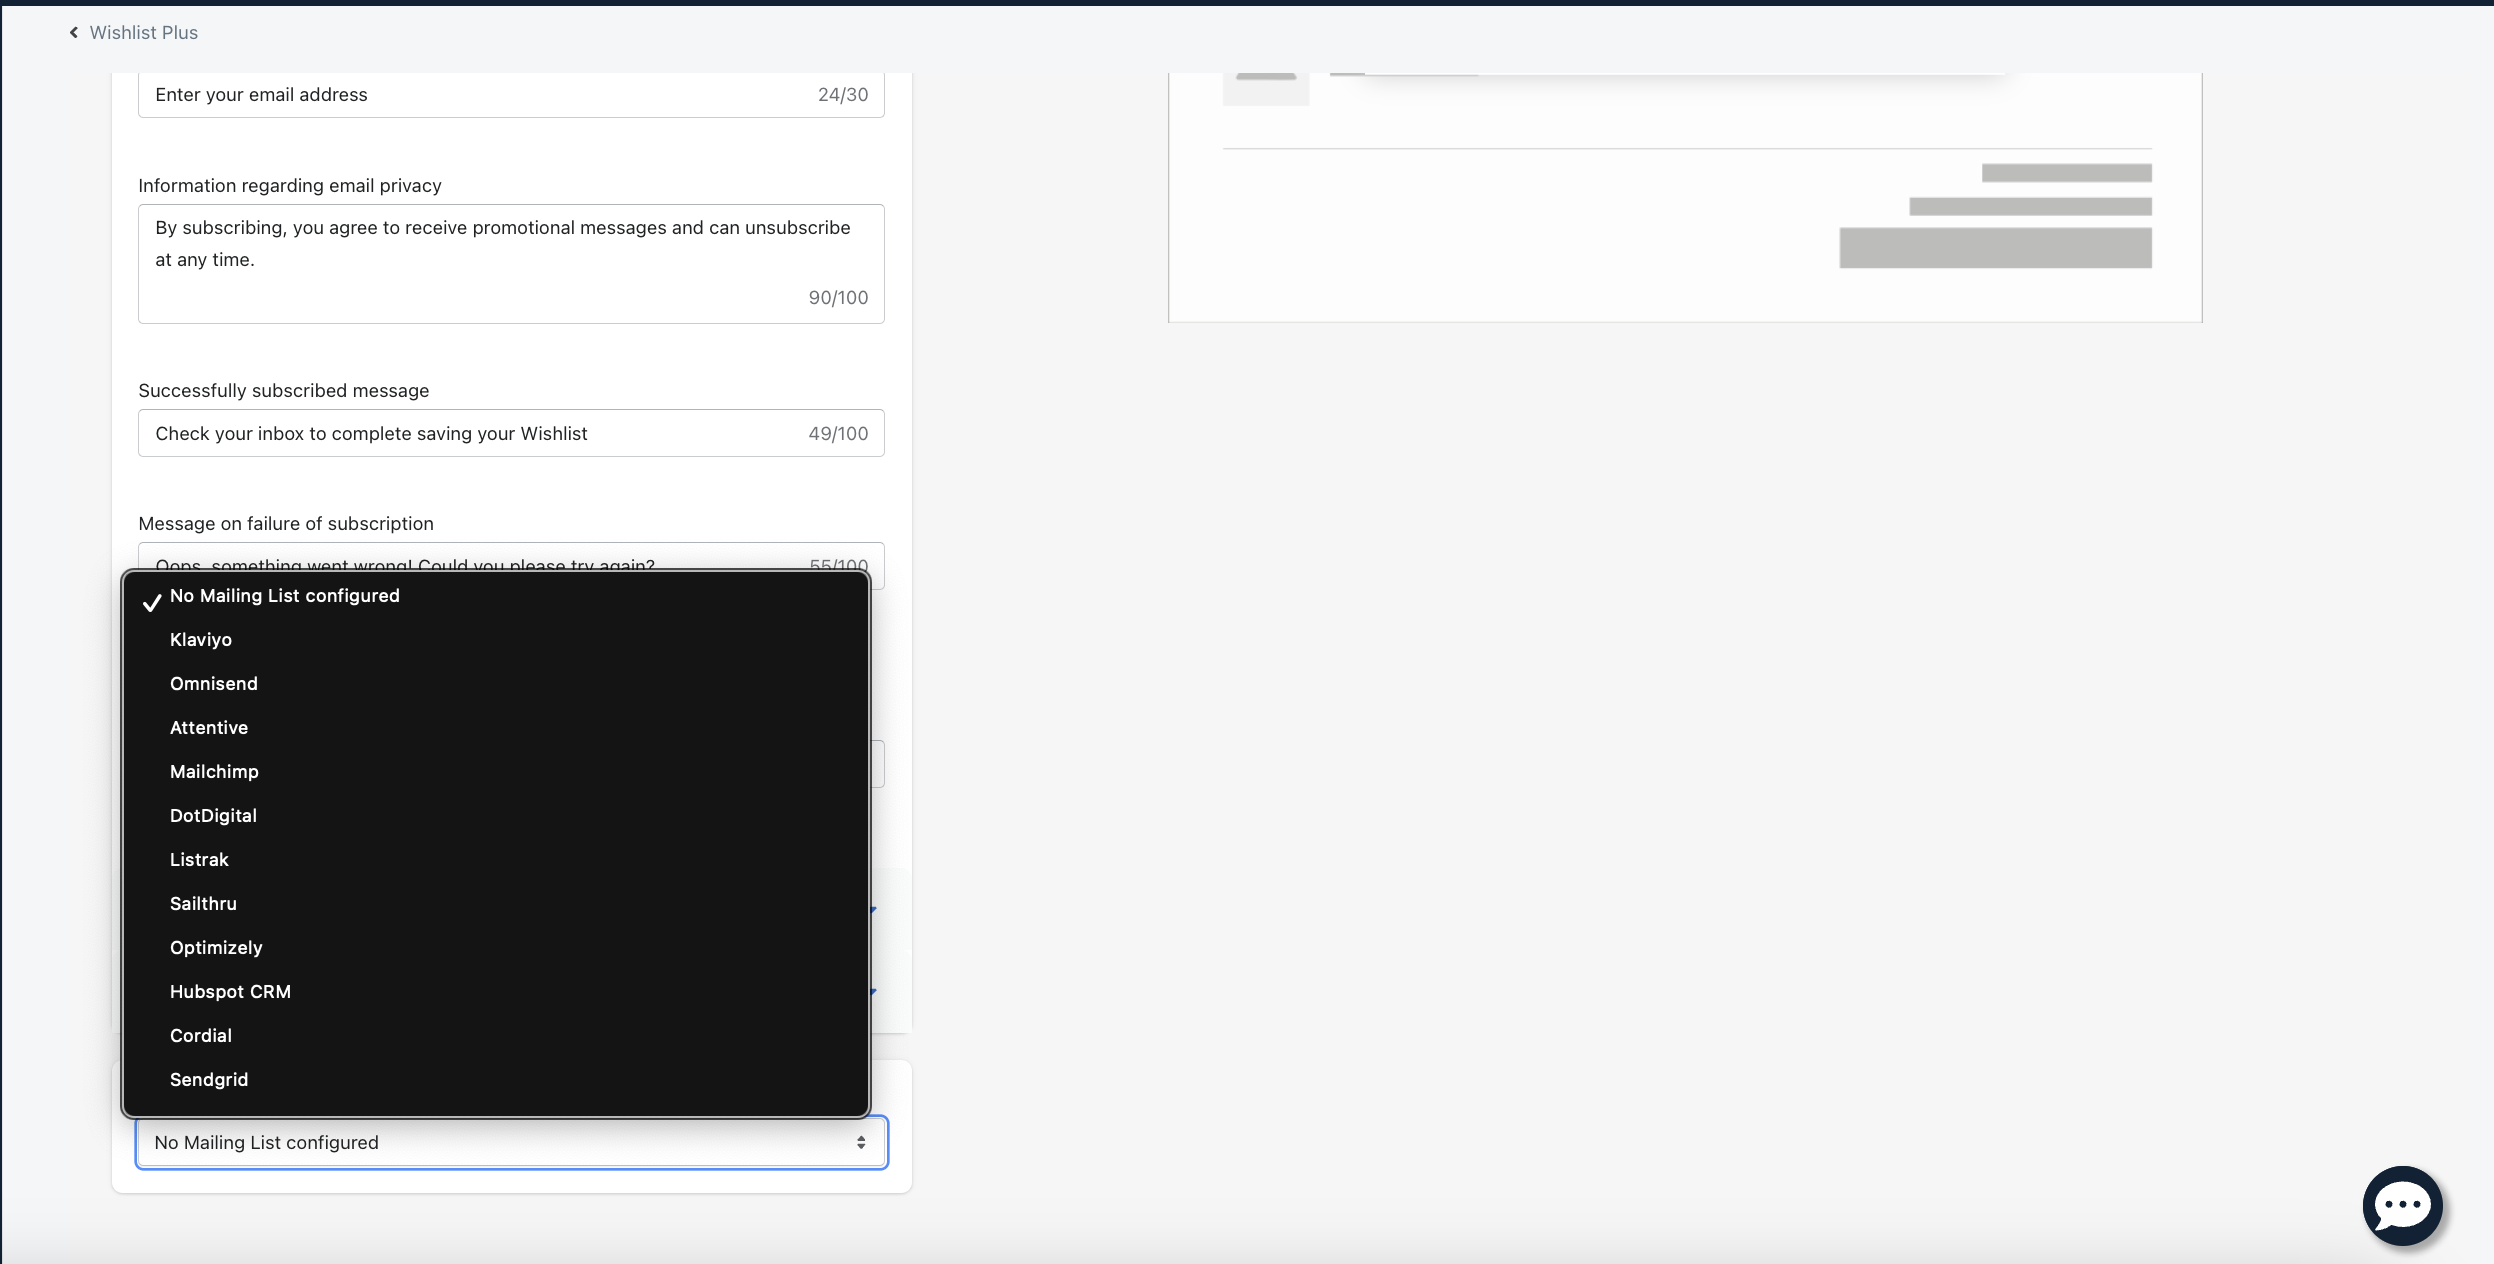Pick Attentive in the dropdown list
The width and height of the screenshot is (2494, 1264).
[209, 728]
